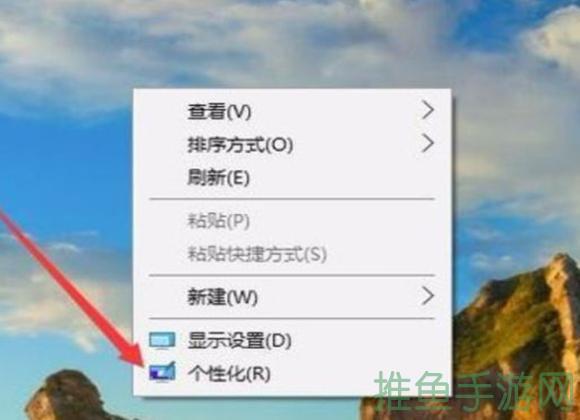Screen dimensions: 580x420
Task: Expand the 排序方式 submenu chevron
Action: coord(427,143)
